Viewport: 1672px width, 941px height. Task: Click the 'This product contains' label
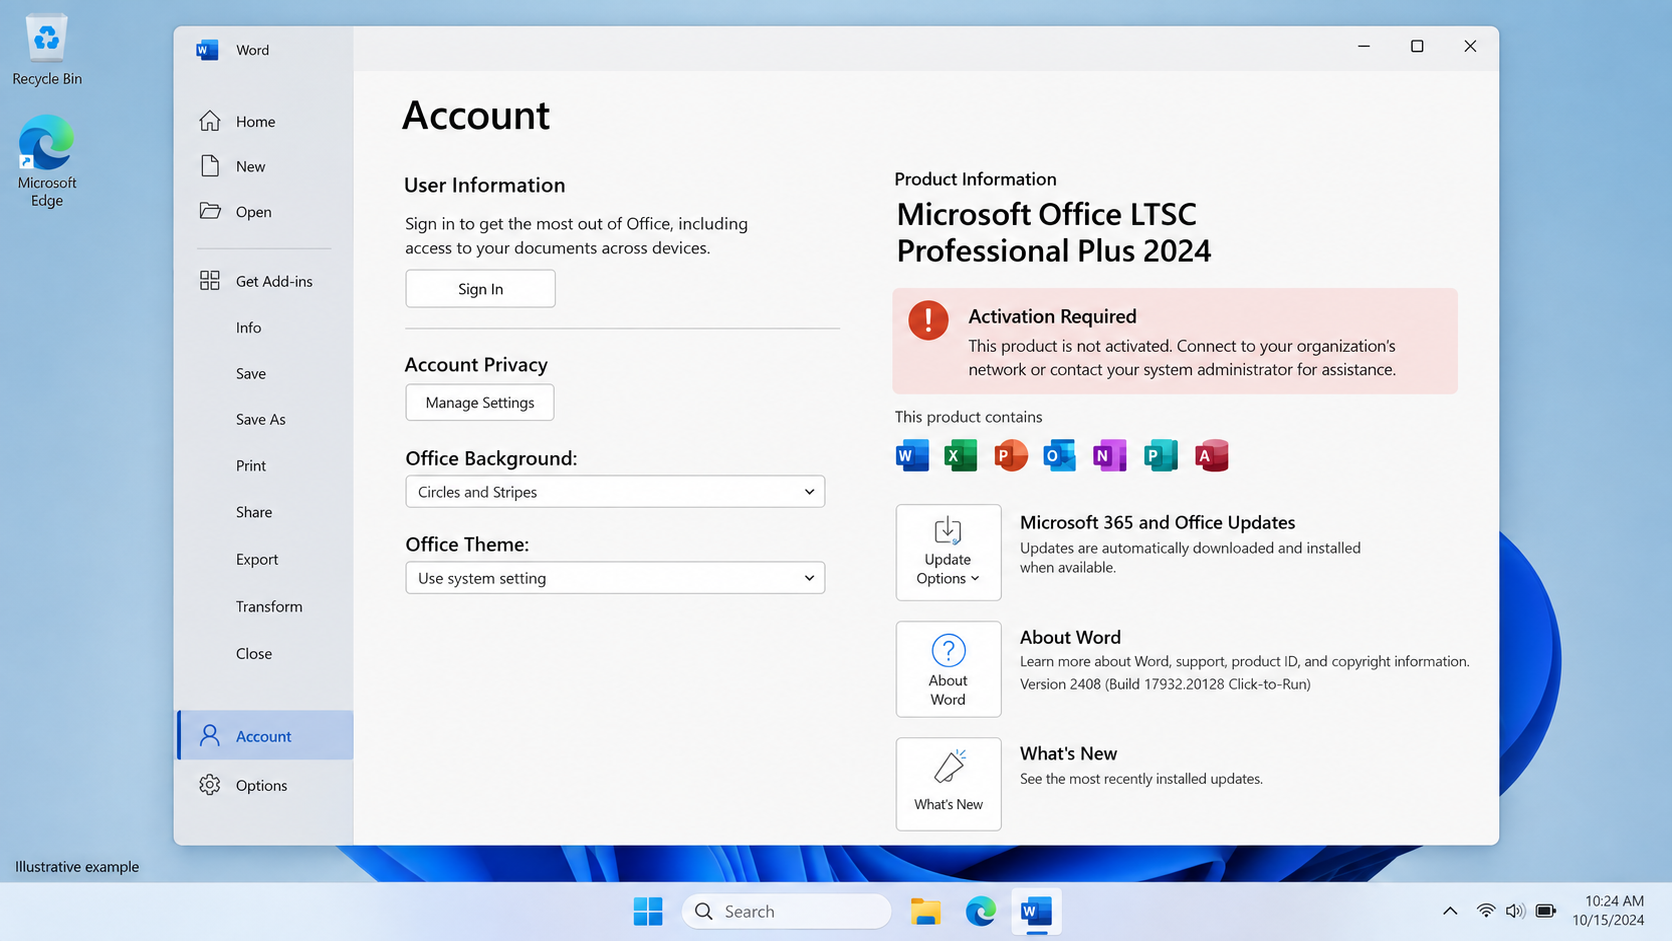tap(968, 417)
